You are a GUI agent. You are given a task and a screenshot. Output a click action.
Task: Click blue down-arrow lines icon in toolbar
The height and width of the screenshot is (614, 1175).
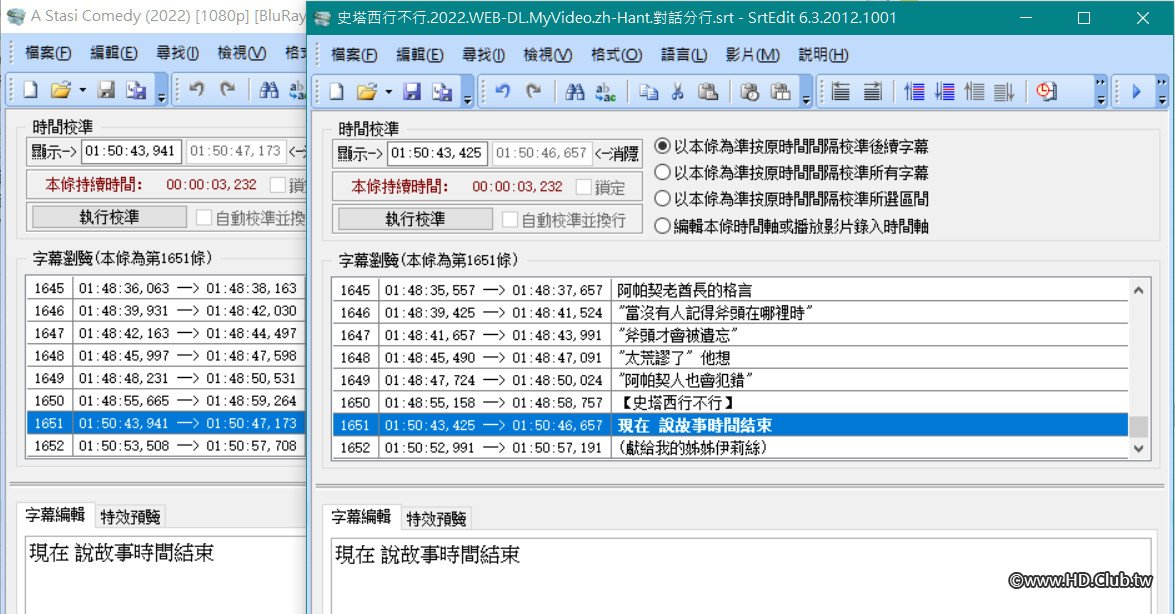(944, 91)
